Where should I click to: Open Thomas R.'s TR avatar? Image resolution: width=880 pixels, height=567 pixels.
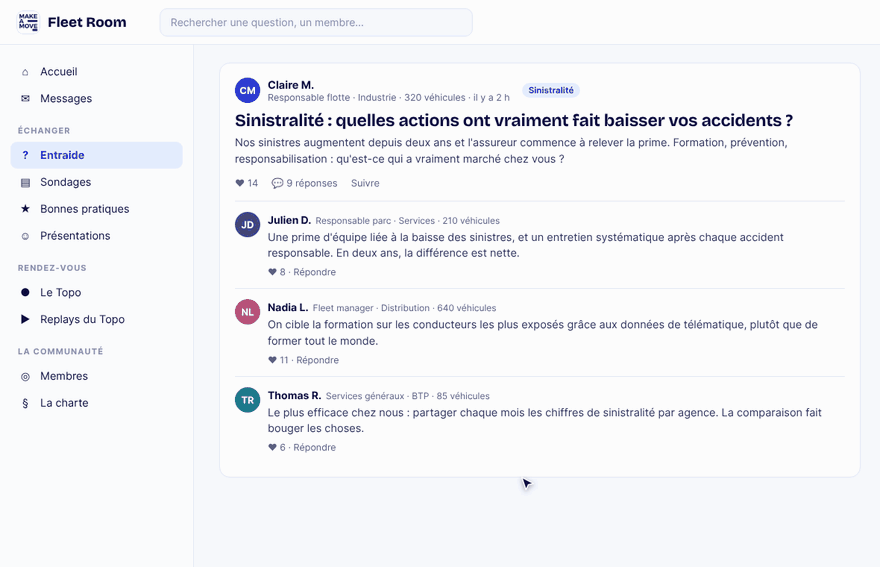click(x=248, y=400)
